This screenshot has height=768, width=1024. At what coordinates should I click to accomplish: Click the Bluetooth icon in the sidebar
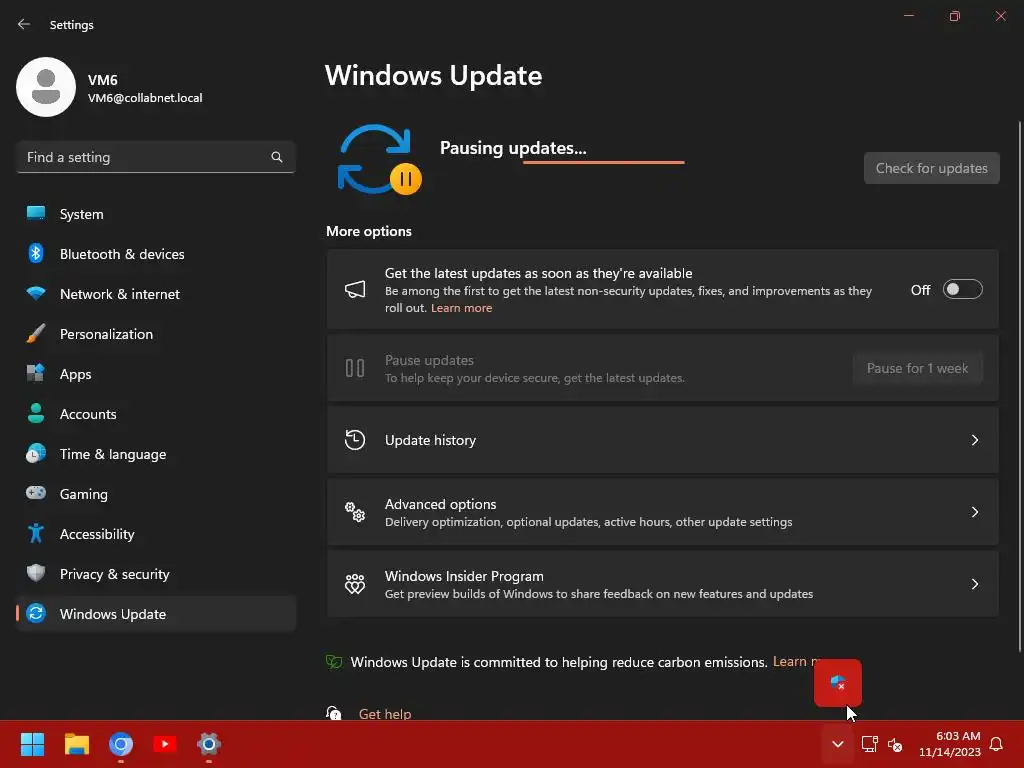pyautogui.click(x=36, y=253)
